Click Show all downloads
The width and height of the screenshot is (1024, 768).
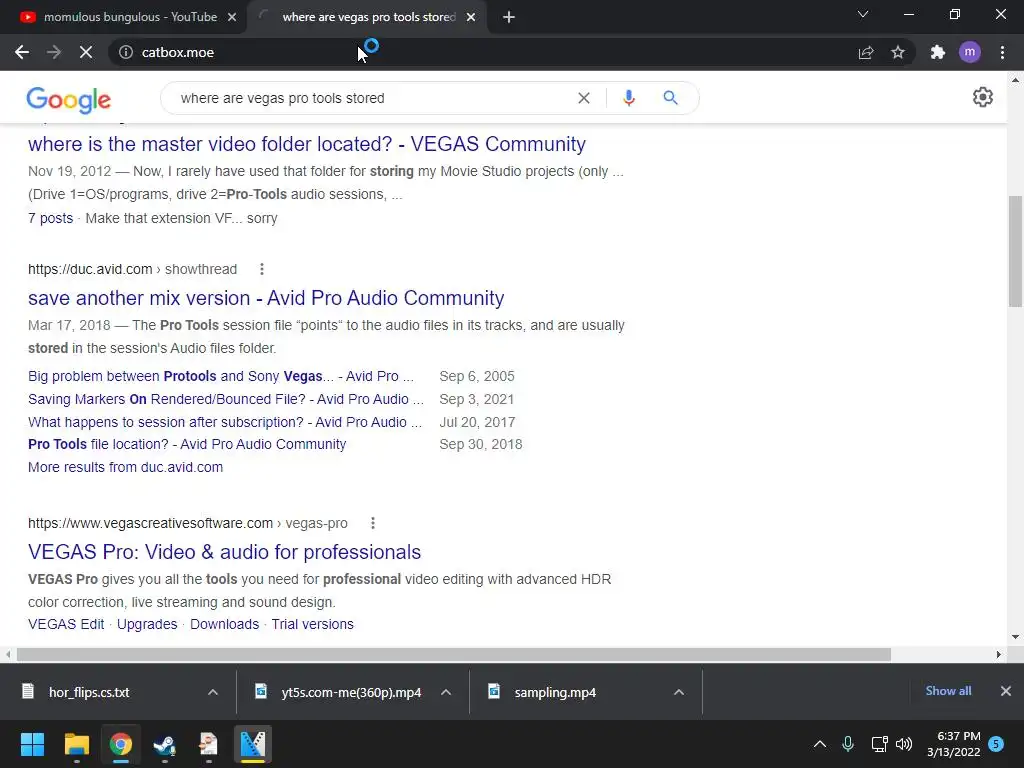point(948,691)
